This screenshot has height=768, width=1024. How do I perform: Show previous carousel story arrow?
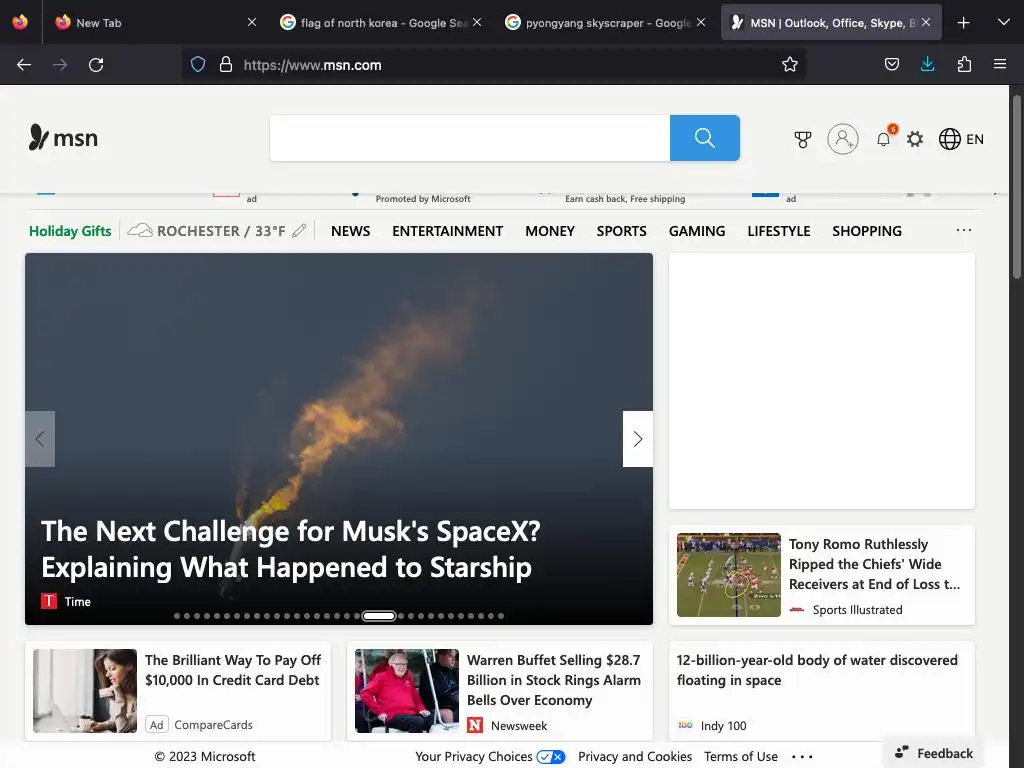(40, 439)
